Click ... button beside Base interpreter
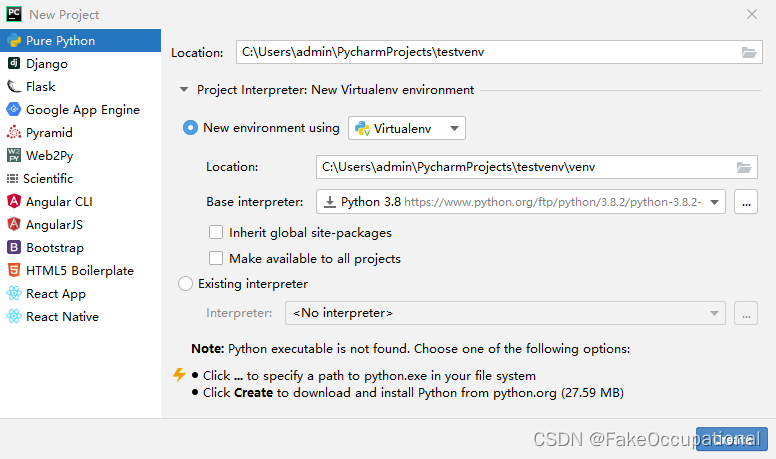776x459 pixels. [746, 202]
